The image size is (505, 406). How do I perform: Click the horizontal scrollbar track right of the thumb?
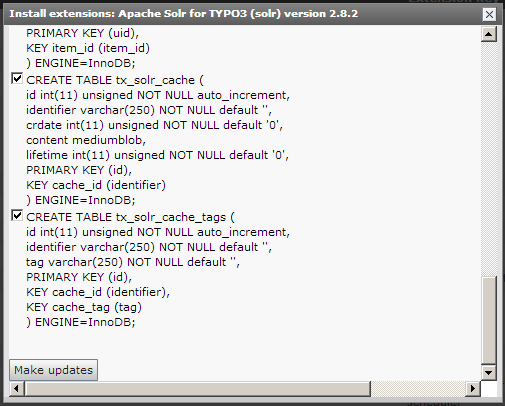418,388
